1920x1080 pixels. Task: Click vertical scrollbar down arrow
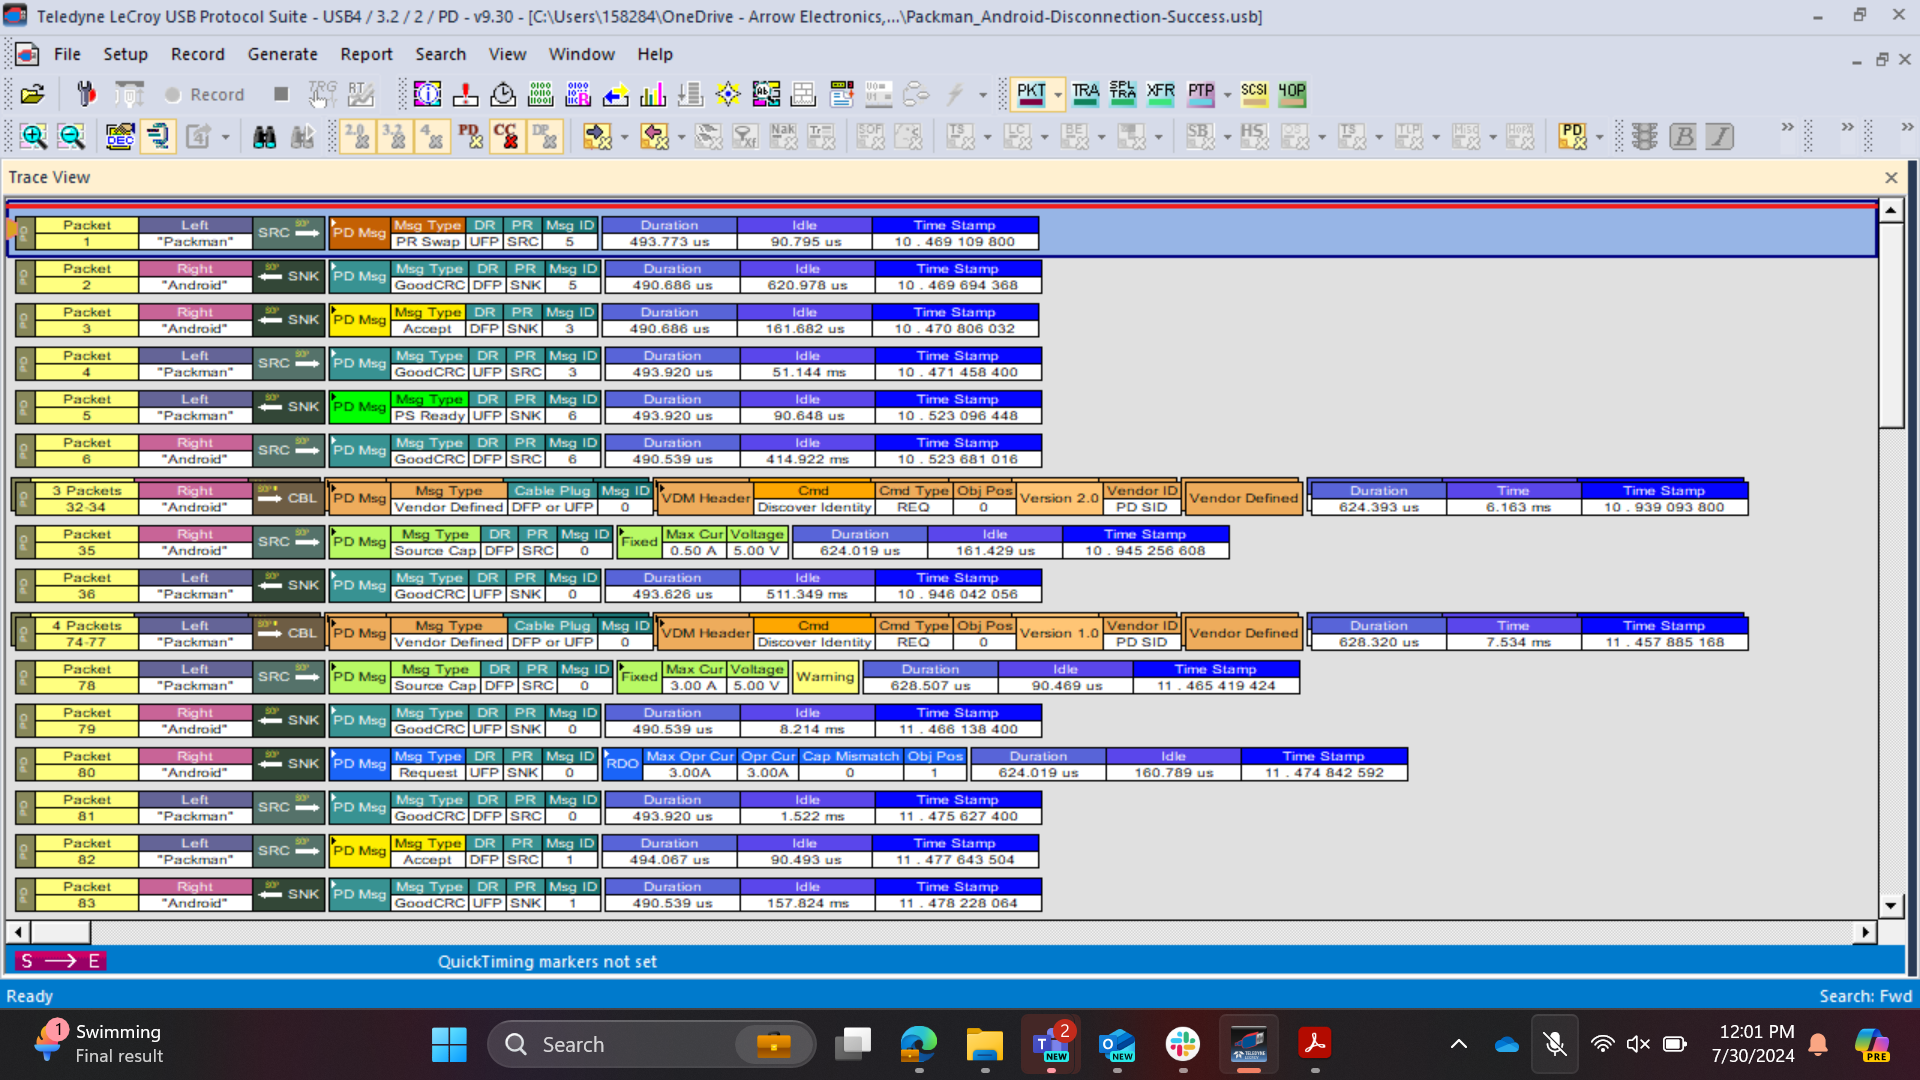coord(1890,906)
